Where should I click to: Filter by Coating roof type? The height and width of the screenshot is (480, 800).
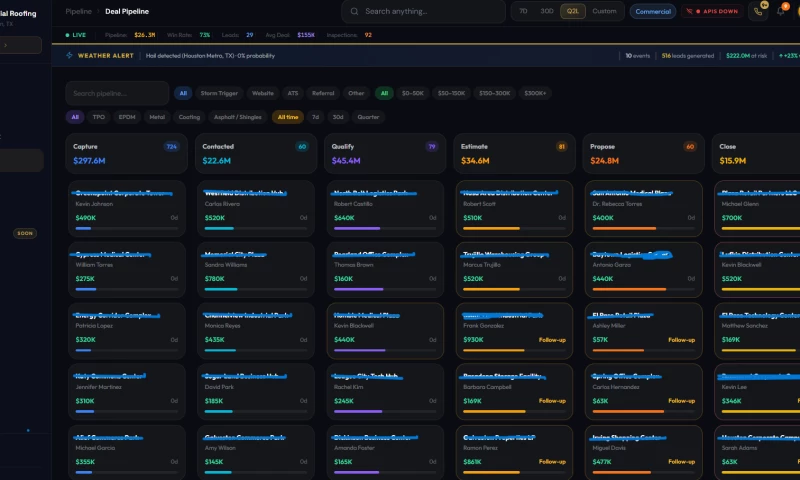tap(189, 117)
